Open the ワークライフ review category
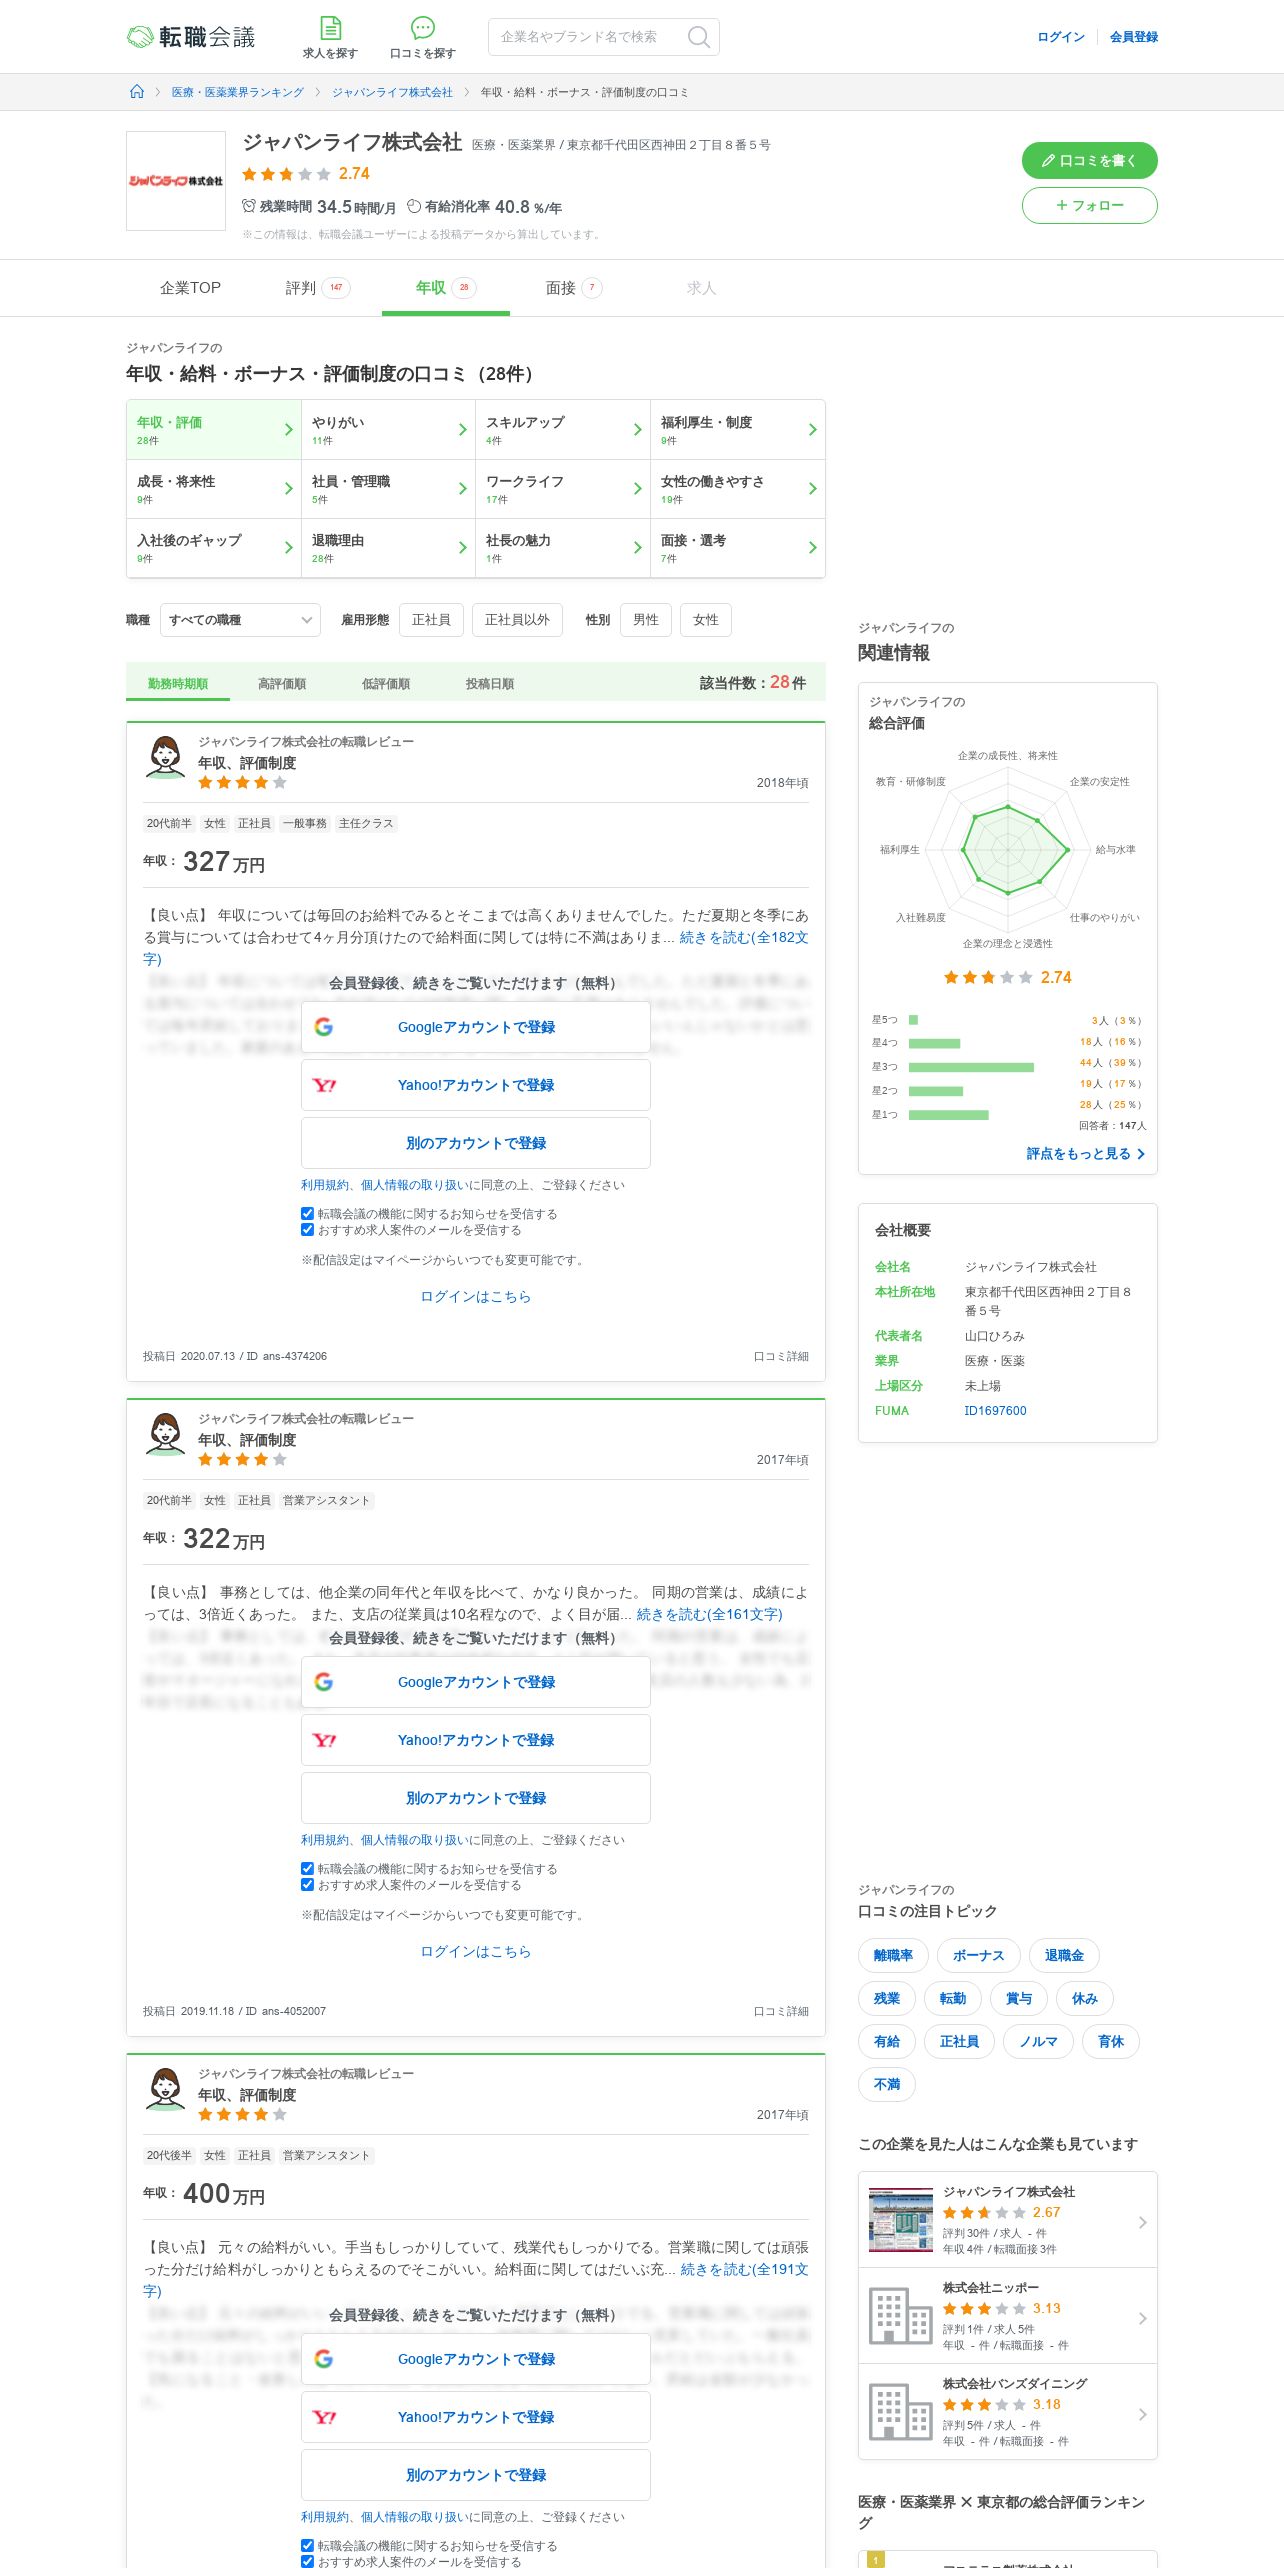The width and height of the screenshot is (1284, 2568). [563, 489]
